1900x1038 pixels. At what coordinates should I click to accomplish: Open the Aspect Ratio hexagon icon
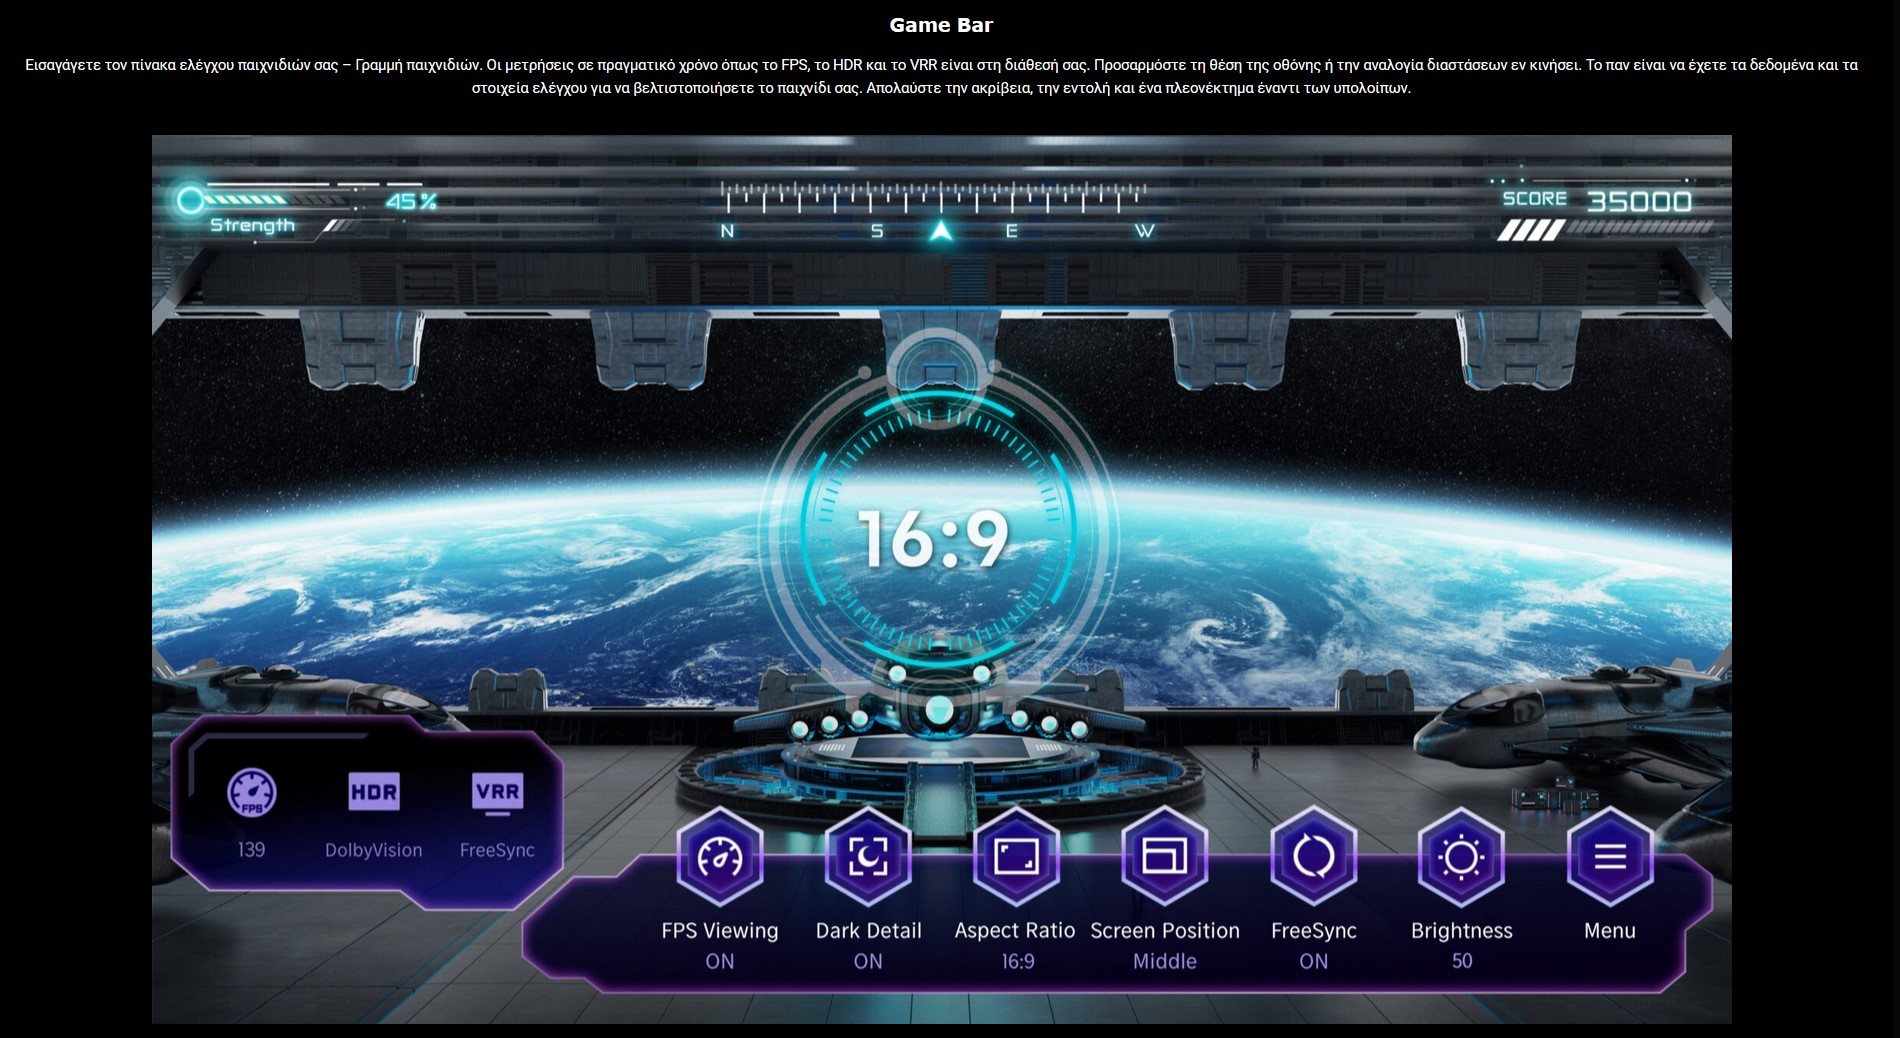(1016, 857)
